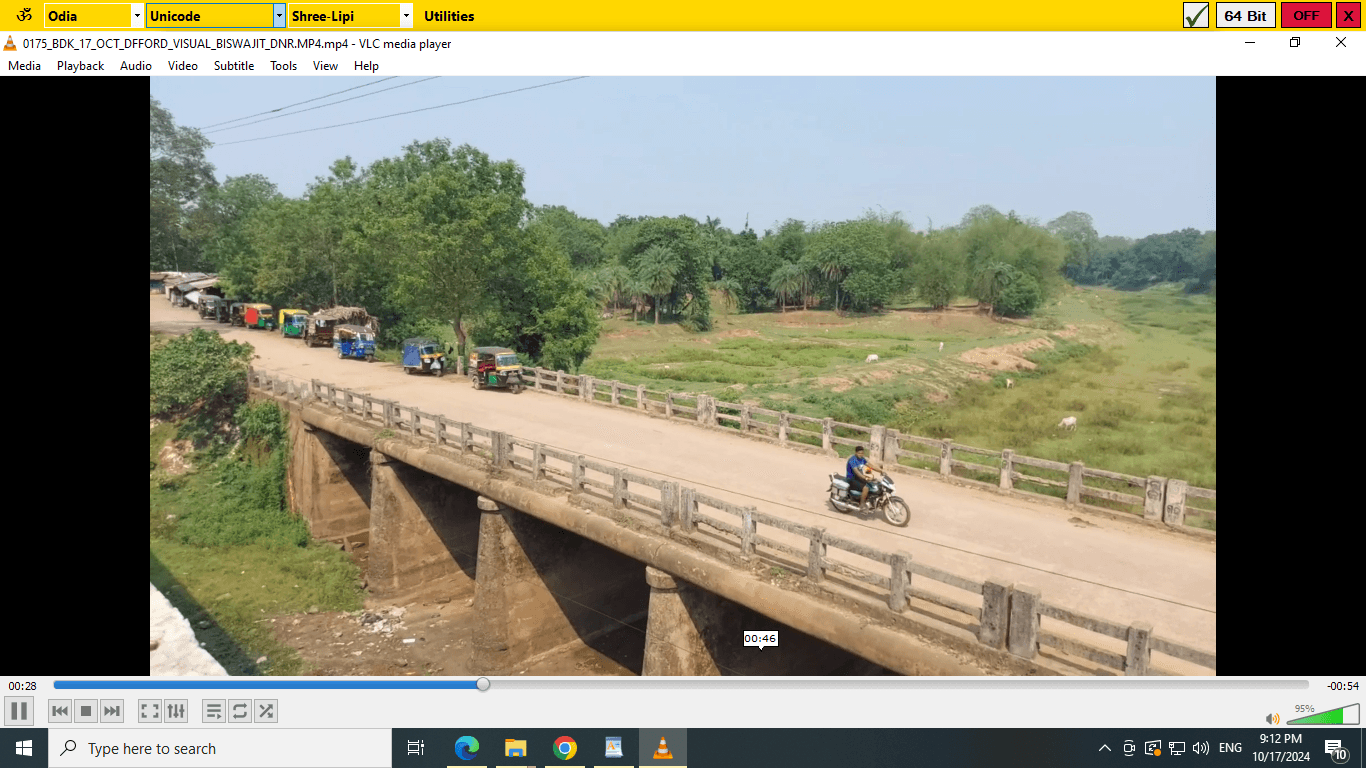Pause the video playback
Viewport: 1366px width, 768px height.
coord(19,711)
